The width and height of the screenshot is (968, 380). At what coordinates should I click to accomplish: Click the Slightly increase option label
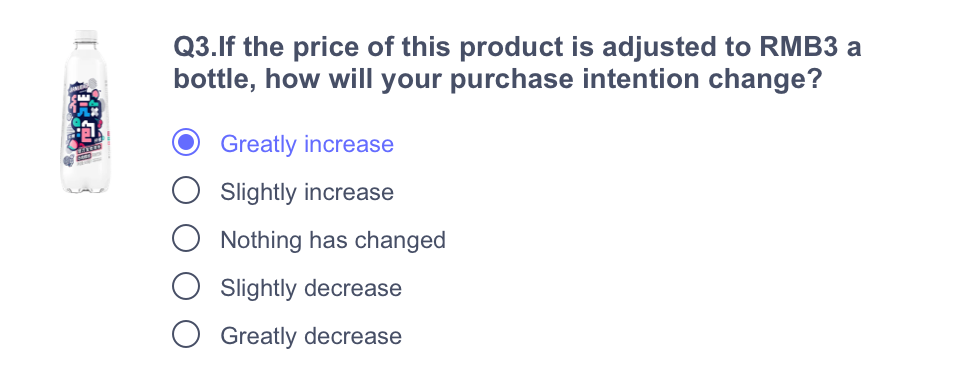(x=307, y=192)
